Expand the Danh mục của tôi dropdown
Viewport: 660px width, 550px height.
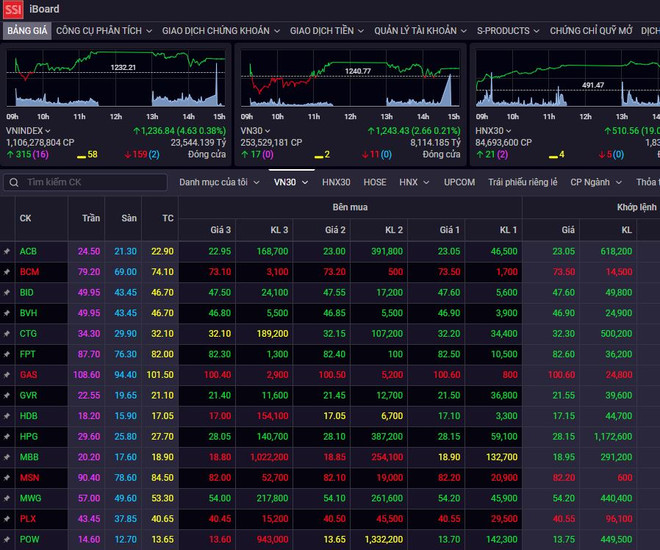point(219,183)
